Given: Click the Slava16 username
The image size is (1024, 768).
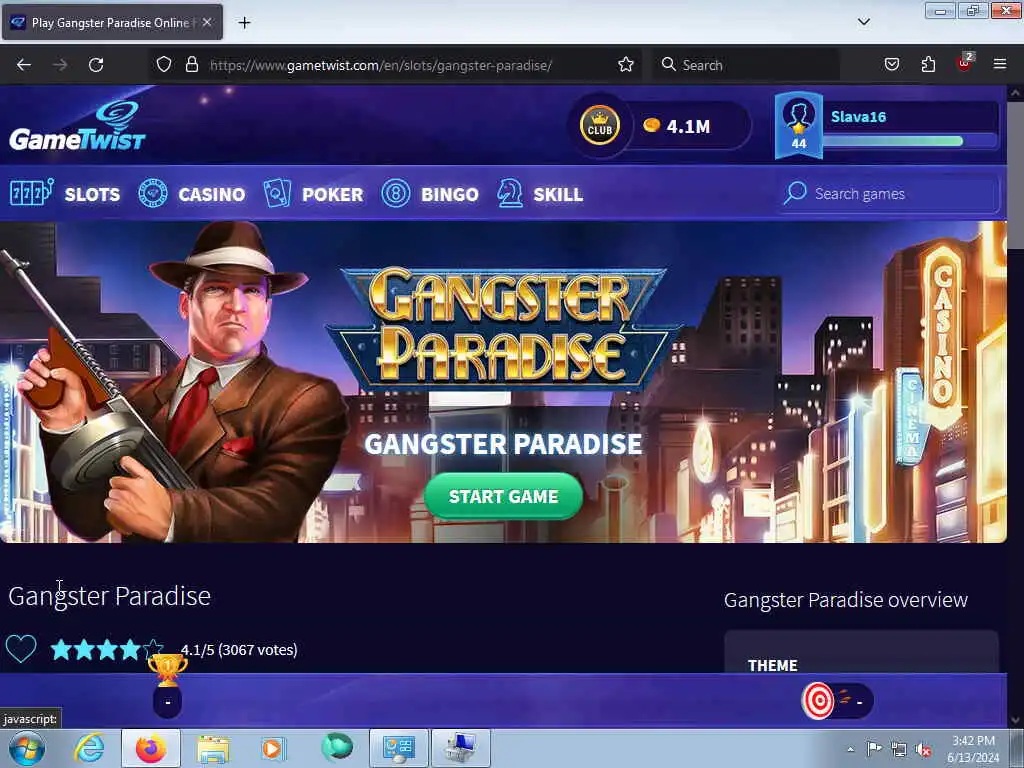Looking at the screenshot, I should pos(858,117).
